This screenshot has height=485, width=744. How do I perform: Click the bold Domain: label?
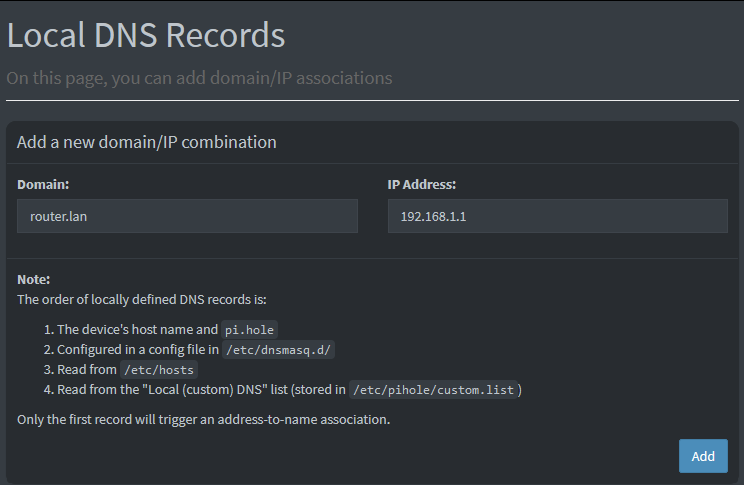coord(43,184)
